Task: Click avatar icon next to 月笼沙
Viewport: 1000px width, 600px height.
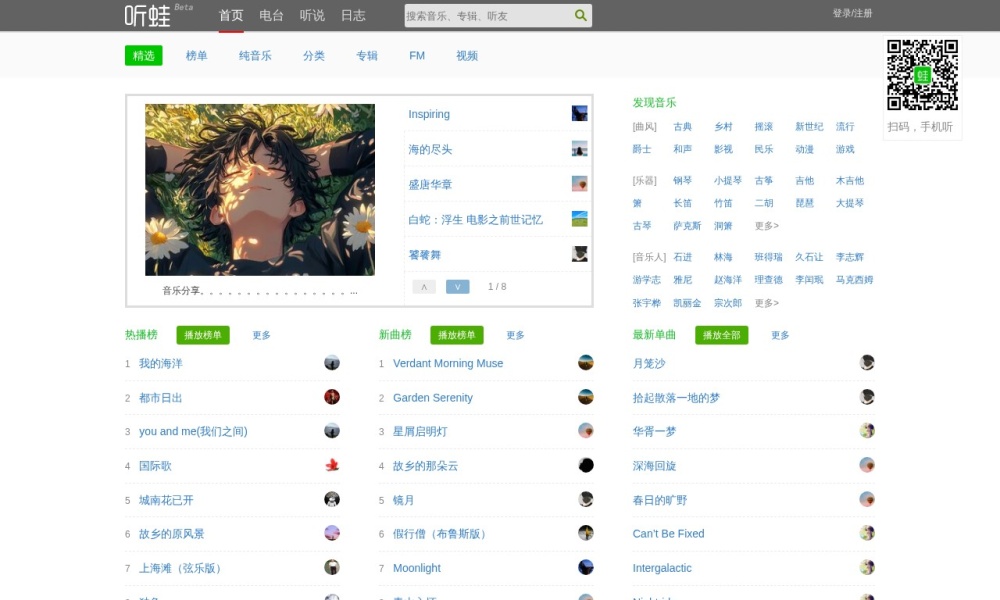Action: coord(867,363)
